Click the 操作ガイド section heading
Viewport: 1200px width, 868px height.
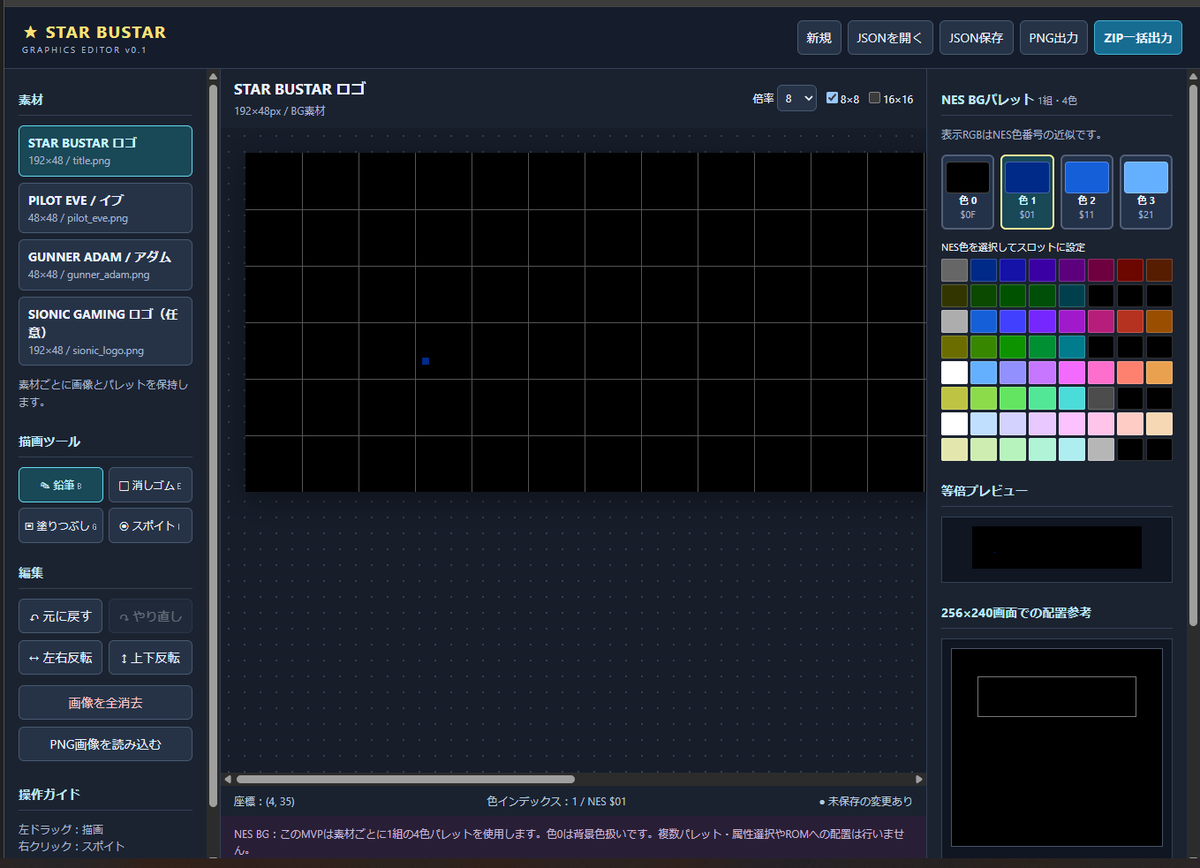tap(49, 794)
